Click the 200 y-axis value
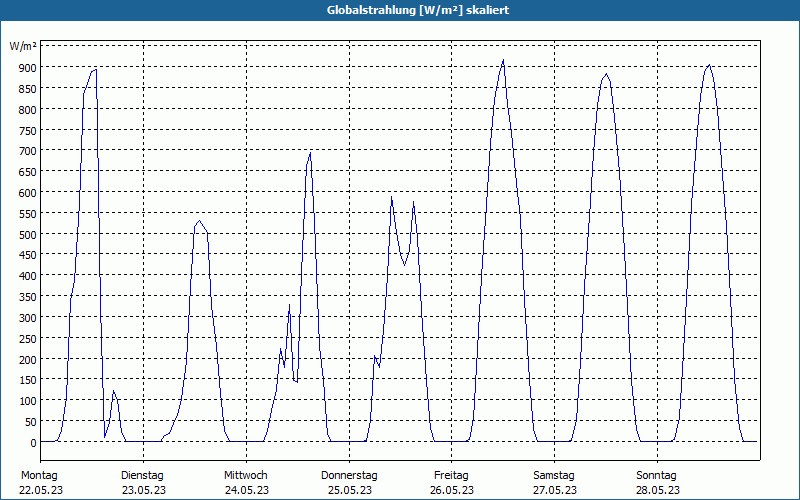 (28, 360)
